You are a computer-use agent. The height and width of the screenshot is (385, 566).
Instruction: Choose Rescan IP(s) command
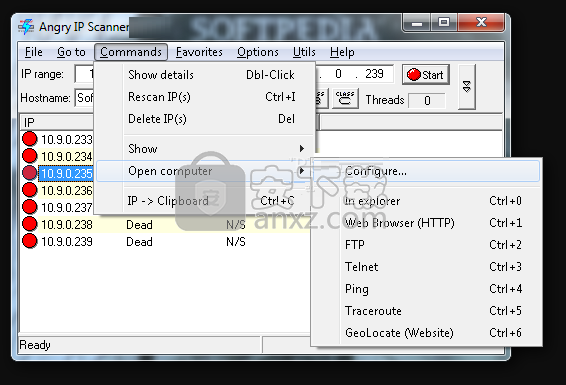pos(205,97)
